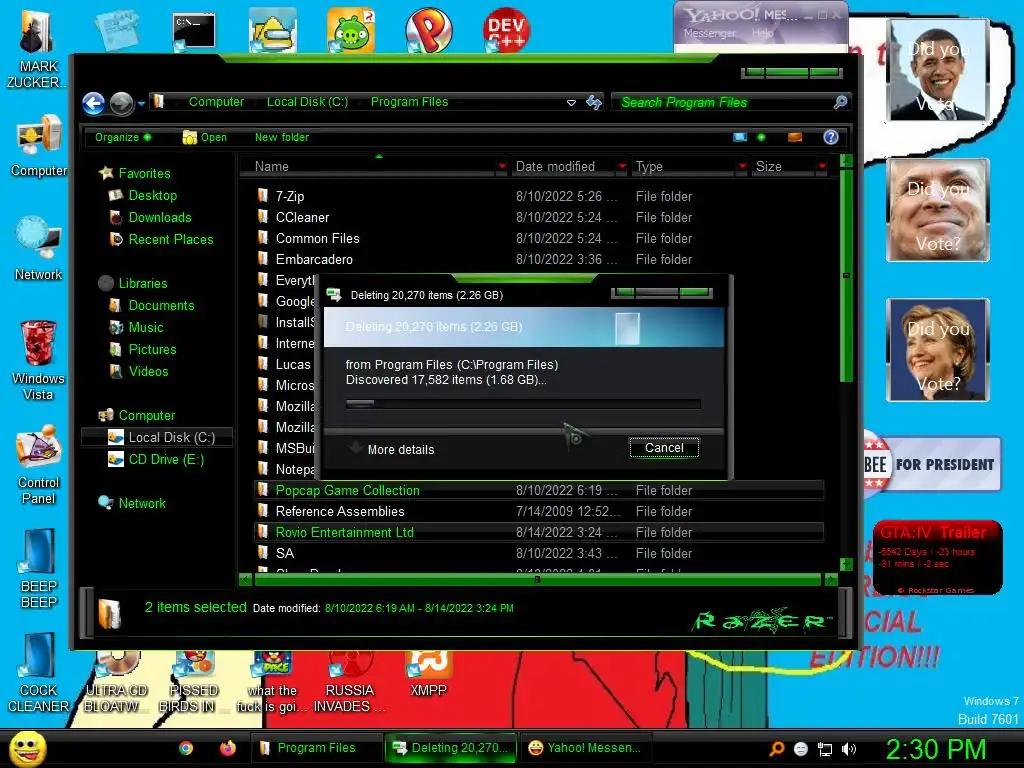Click the search magnifier icon in Explorer
The height and width of the screenshot is (768, 1024).
click(x=840, y=102)
